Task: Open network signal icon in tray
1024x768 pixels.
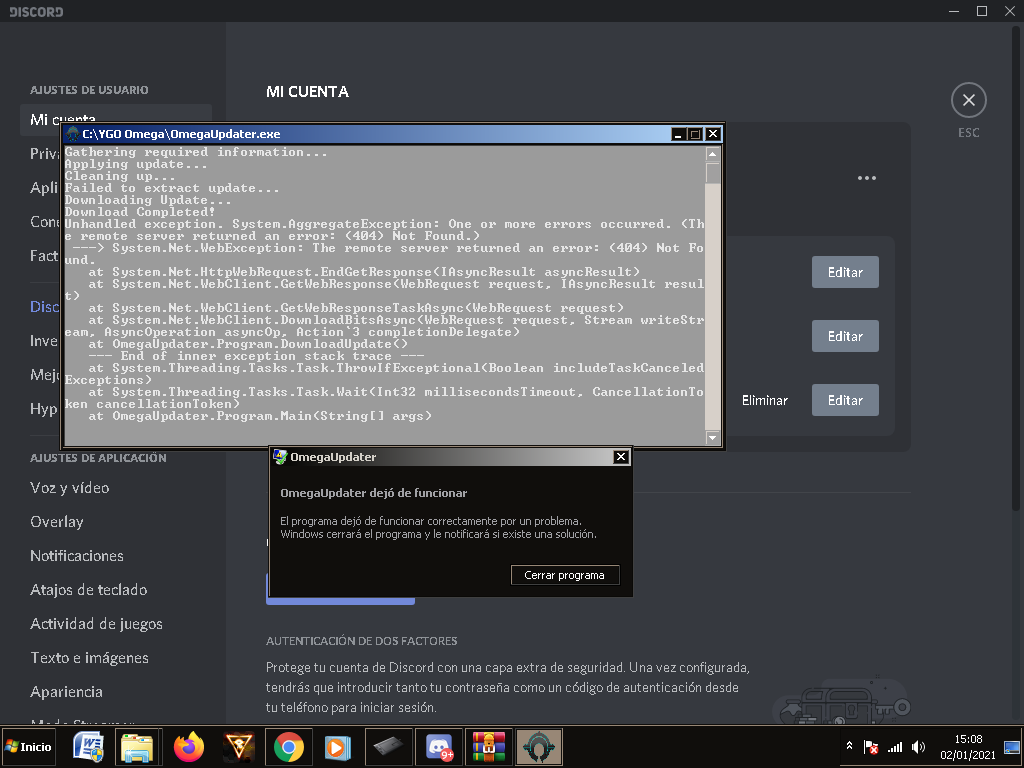Action: coord(895,746)
